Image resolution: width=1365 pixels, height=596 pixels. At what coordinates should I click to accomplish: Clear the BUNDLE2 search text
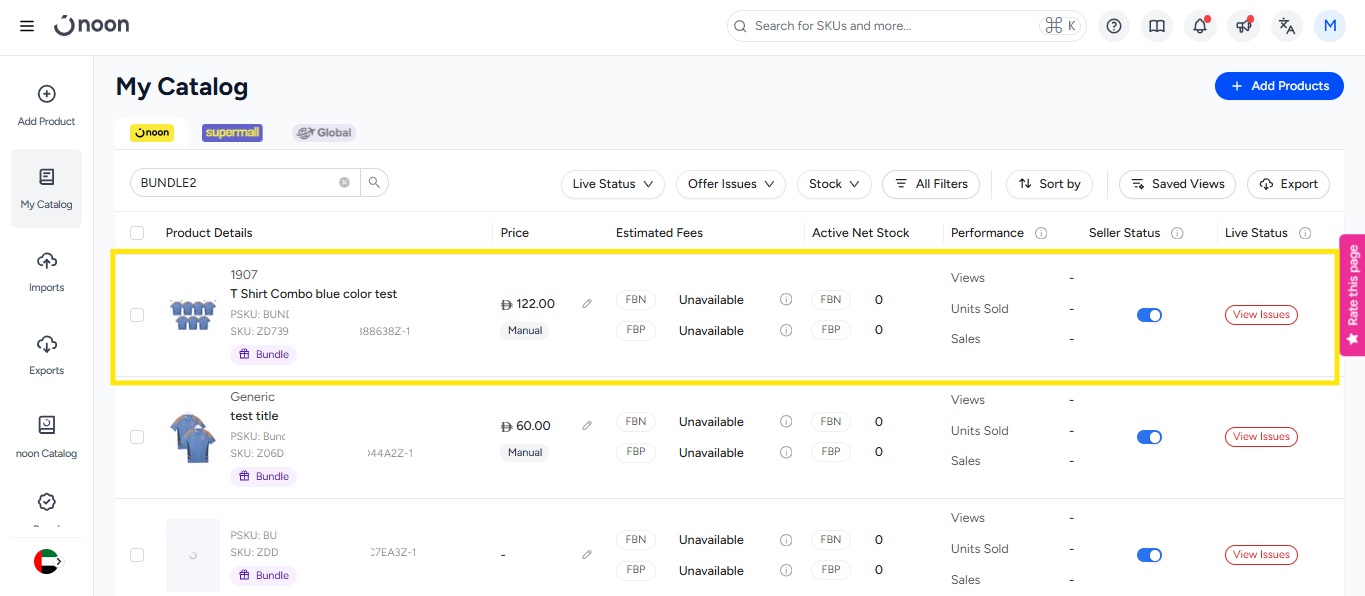(344, 182)
